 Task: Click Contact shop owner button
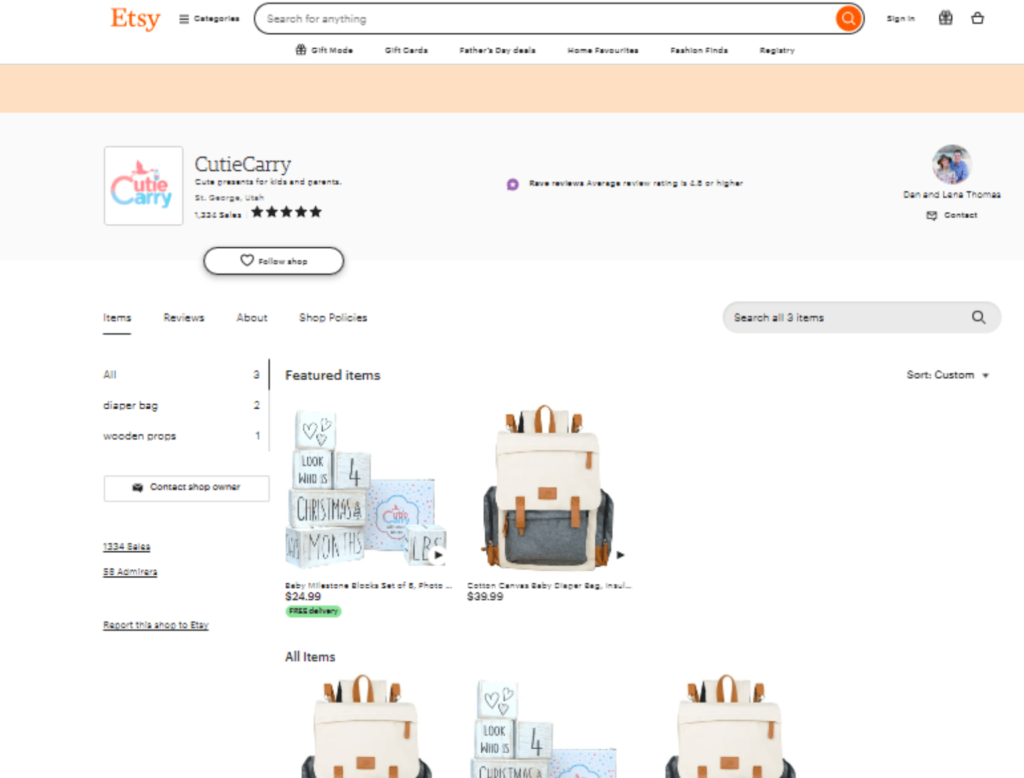click(x=187, y=488)
